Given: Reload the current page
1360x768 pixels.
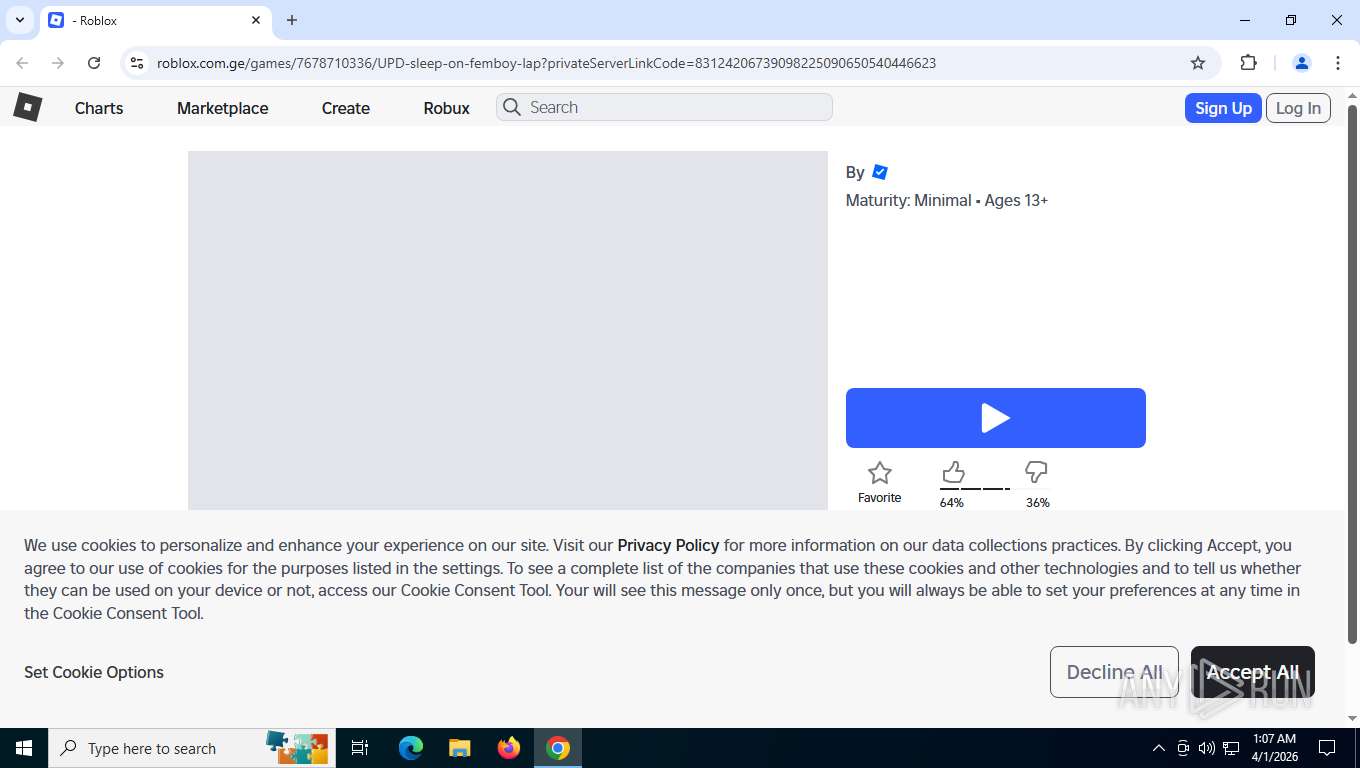Looking at the screenshot, I should click(x=94, y=63).
